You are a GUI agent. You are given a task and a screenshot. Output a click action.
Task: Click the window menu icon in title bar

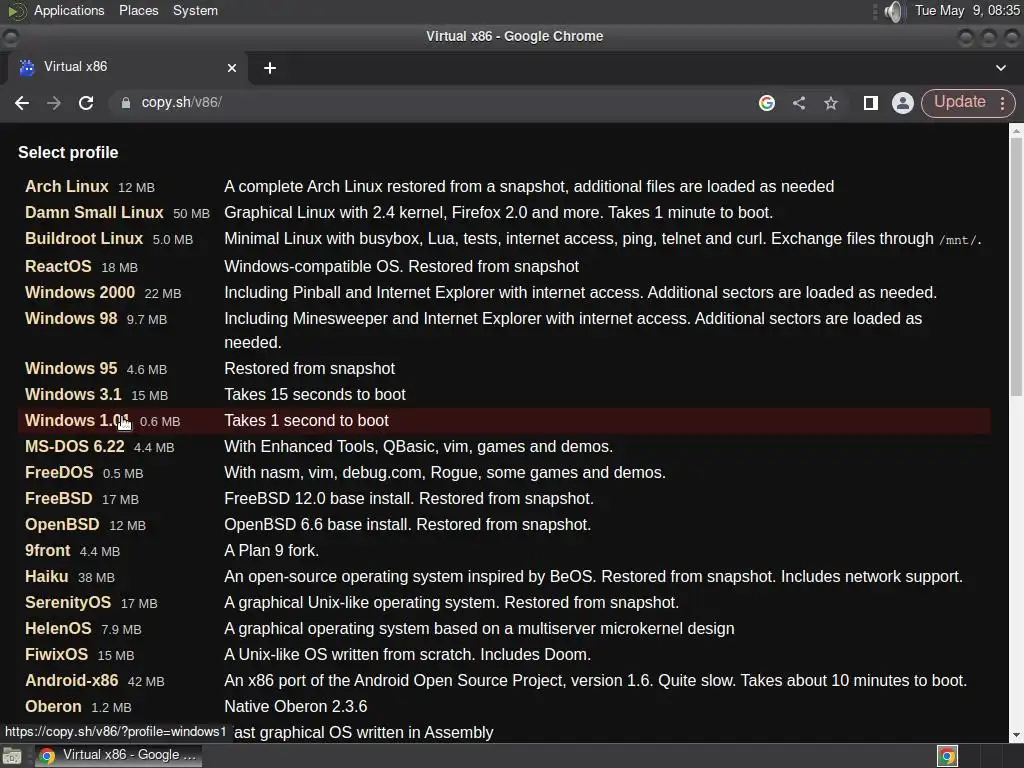(10, 37)
